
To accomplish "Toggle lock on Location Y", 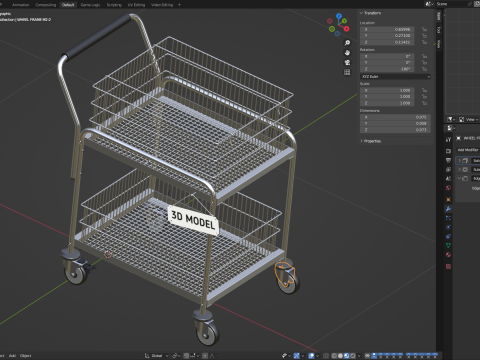I will point(424,36).
